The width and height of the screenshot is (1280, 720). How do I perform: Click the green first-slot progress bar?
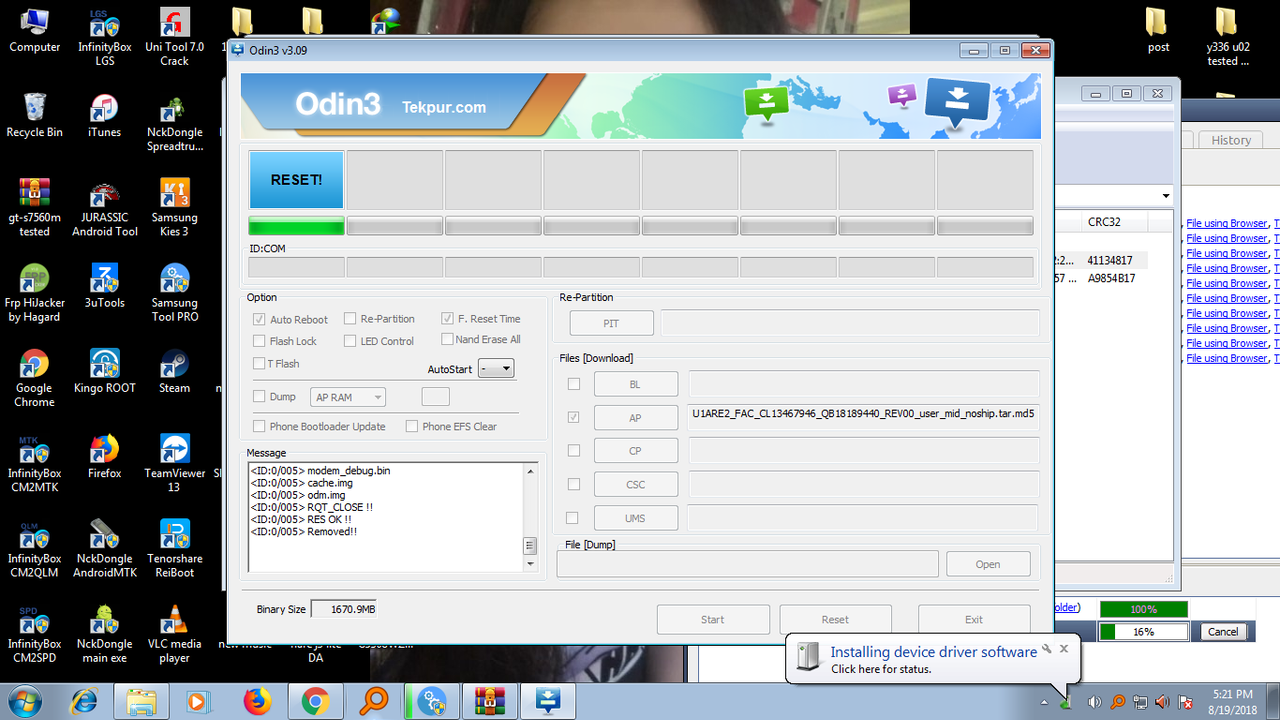tap(296, 226)
